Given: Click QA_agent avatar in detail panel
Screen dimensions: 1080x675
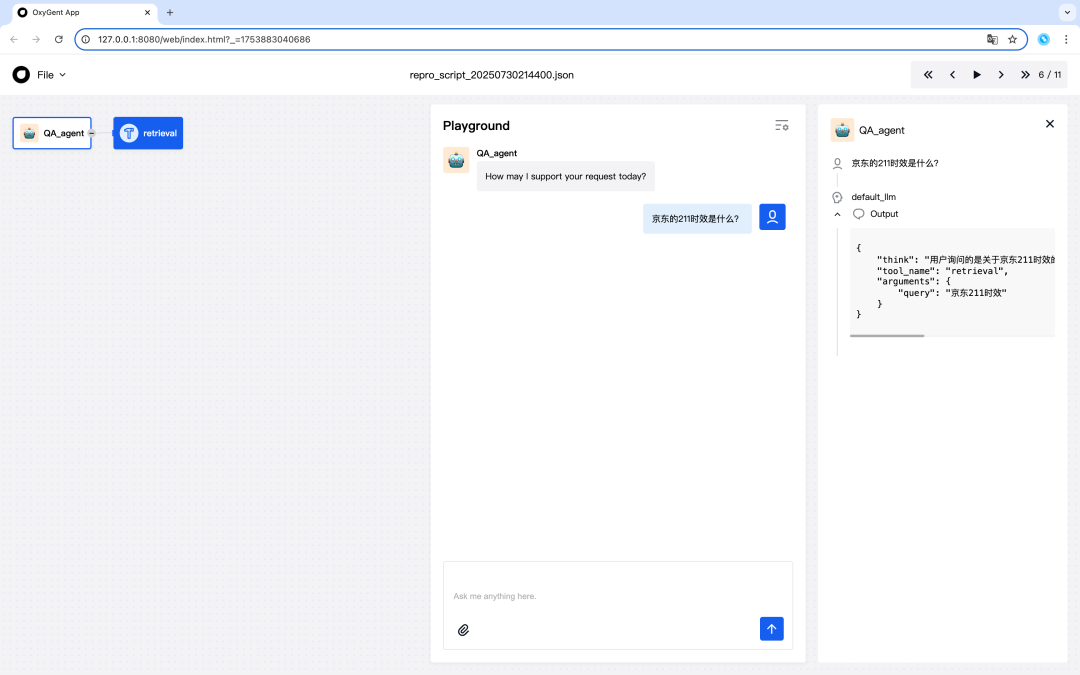Looking at the screenshot, I should click(842, 130).
